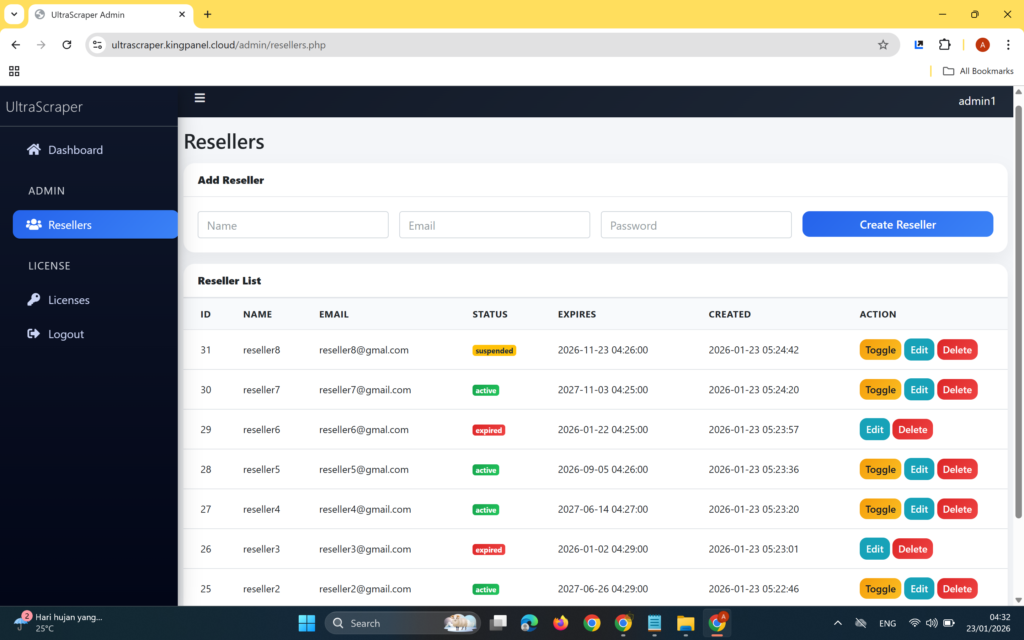Image resolution: width=1024 pixels, height=640 pixels.
Task: Click the Licenses wrench icon
Action: coord(33,299)
